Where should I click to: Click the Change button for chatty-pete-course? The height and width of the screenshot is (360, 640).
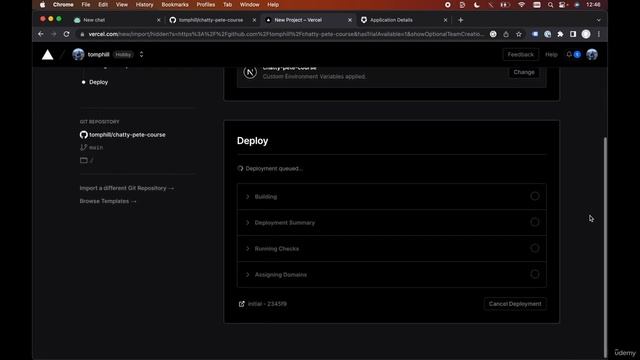click(524, 72)
